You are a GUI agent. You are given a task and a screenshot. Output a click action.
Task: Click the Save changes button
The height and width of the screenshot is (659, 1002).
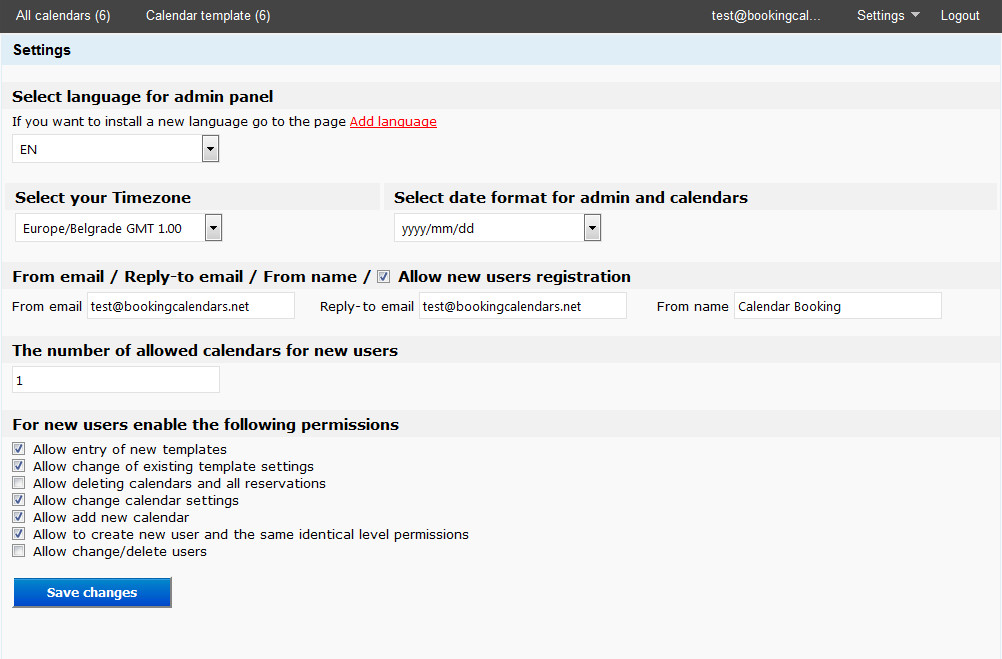[92, 593]
